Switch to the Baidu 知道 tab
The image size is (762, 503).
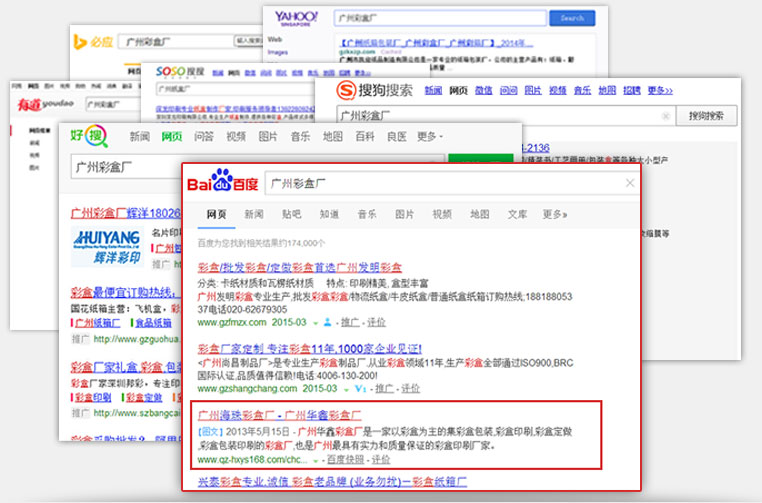coord(329,214)
